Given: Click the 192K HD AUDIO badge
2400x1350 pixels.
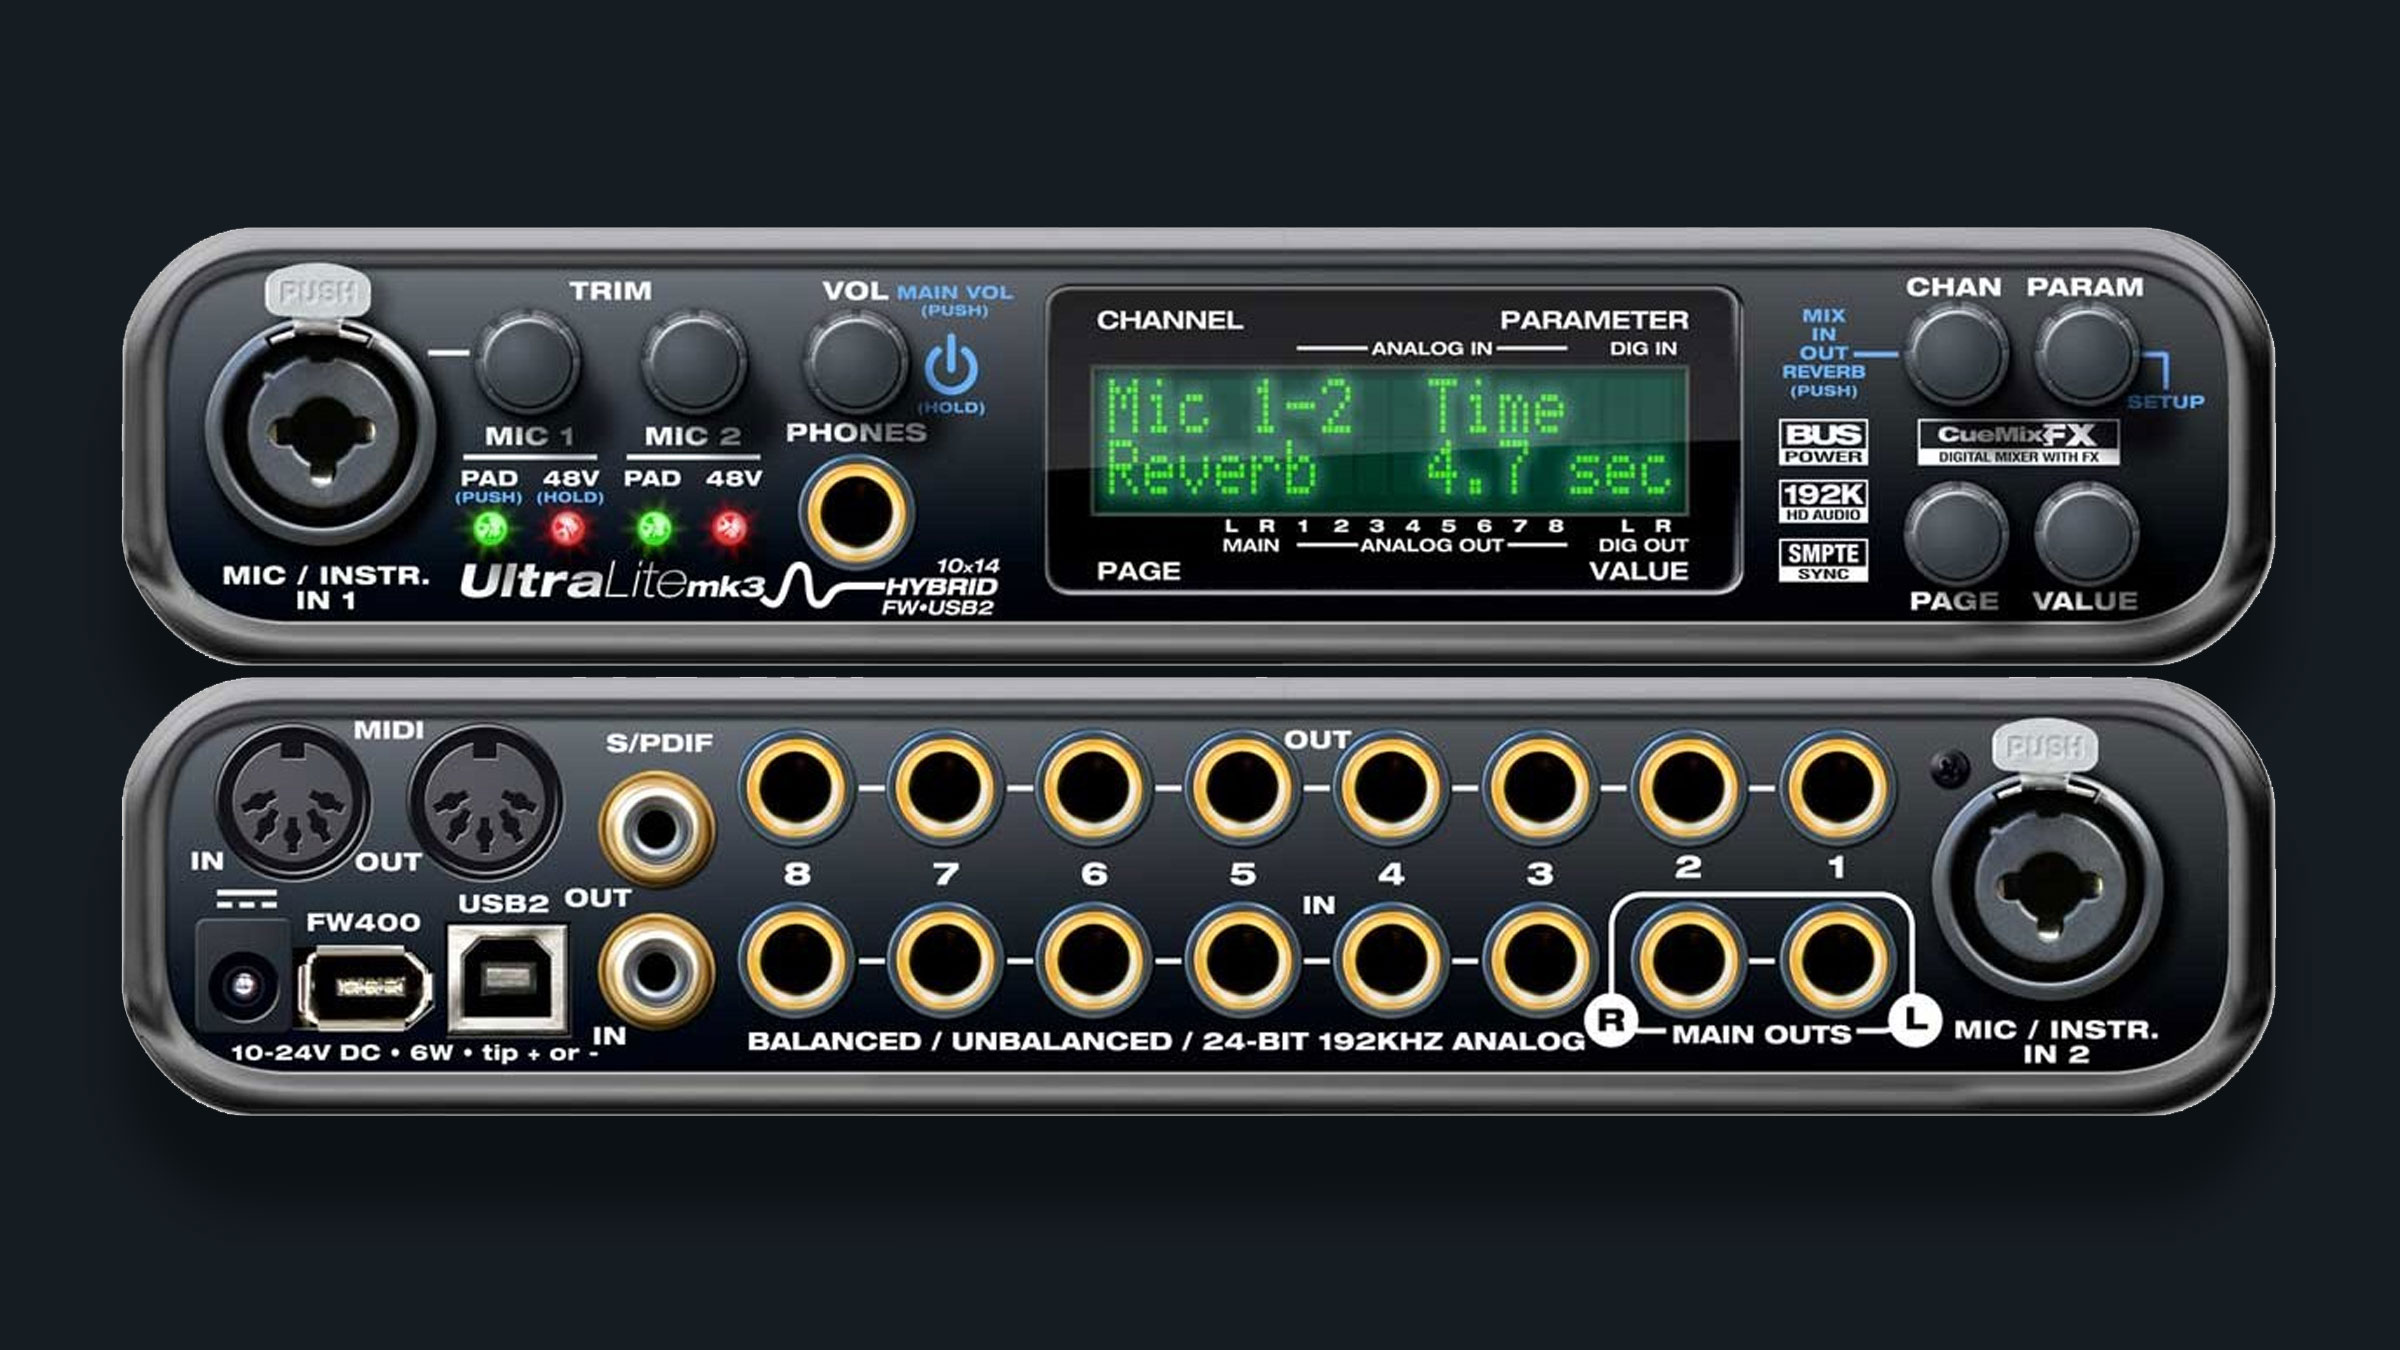Looking at the screenshot, I should coord(1823,501).
